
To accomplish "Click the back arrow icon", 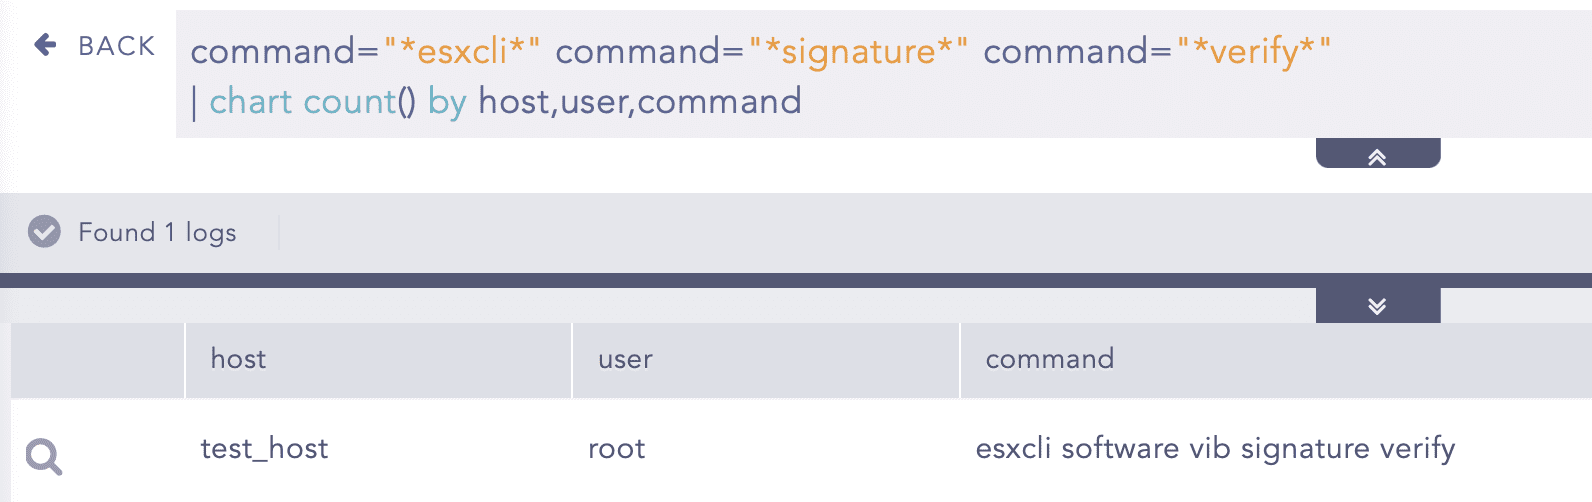I will click(45, 45).
